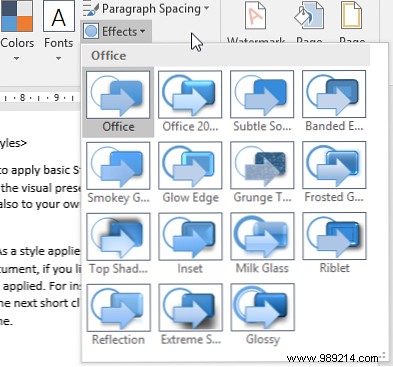Expand the Colors dropdown arrow

16,58
